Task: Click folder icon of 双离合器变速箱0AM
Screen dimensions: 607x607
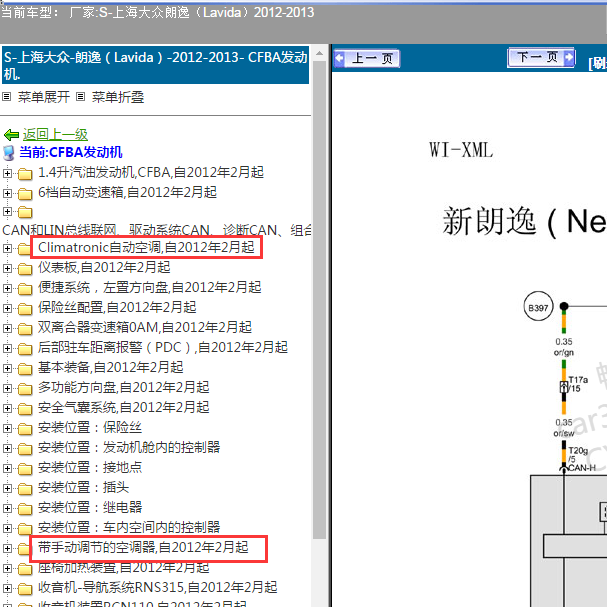Action: click(25, 329)
